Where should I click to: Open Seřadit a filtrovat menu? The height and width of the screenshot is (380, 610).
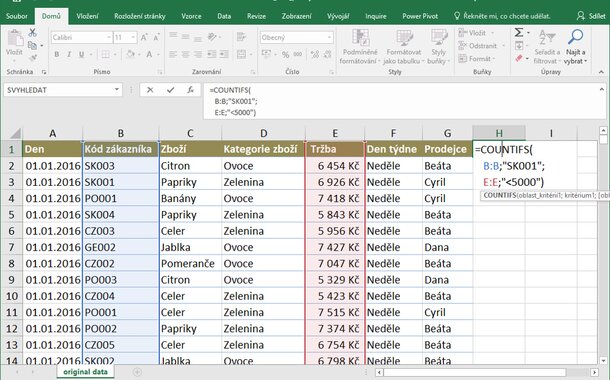547,46
